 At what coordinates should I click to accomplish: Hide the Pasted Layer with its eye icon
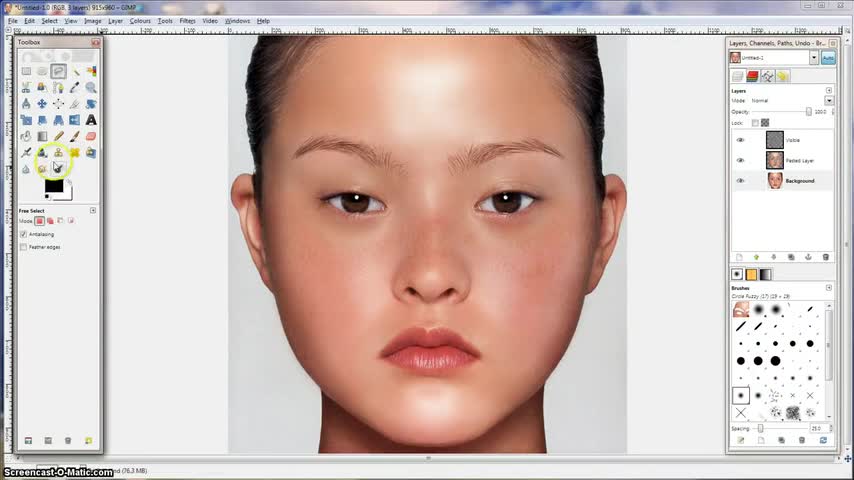point(740,160)
